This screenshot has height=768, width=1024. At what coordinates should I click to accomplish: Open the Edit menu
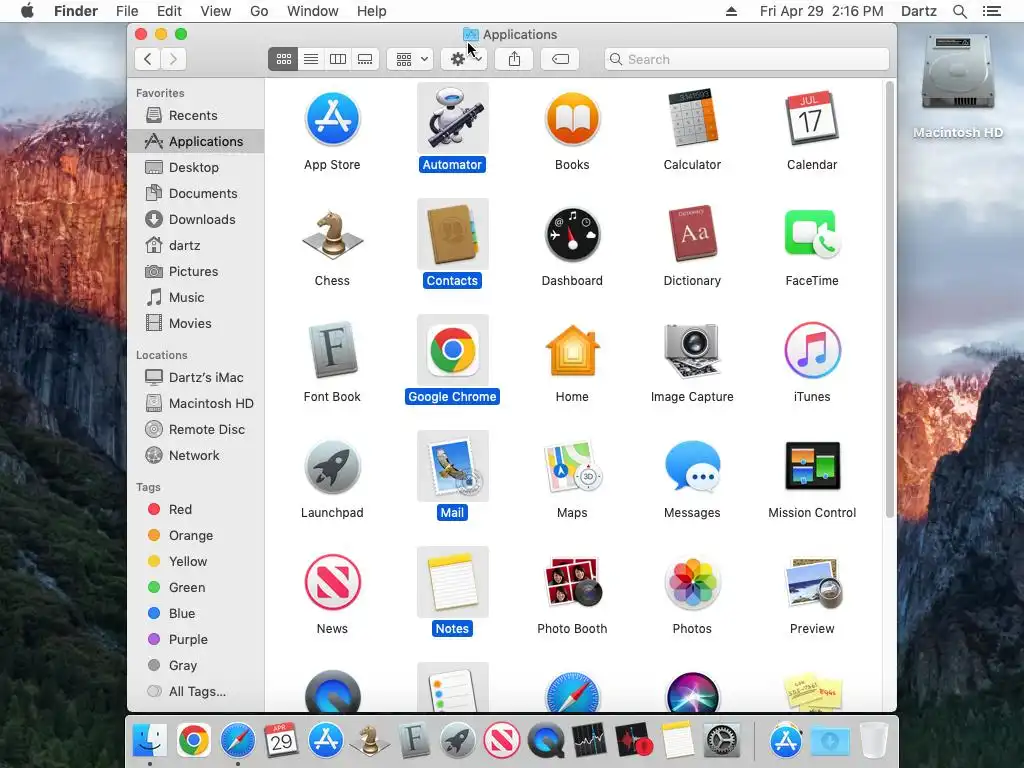[x=169, y=11]
